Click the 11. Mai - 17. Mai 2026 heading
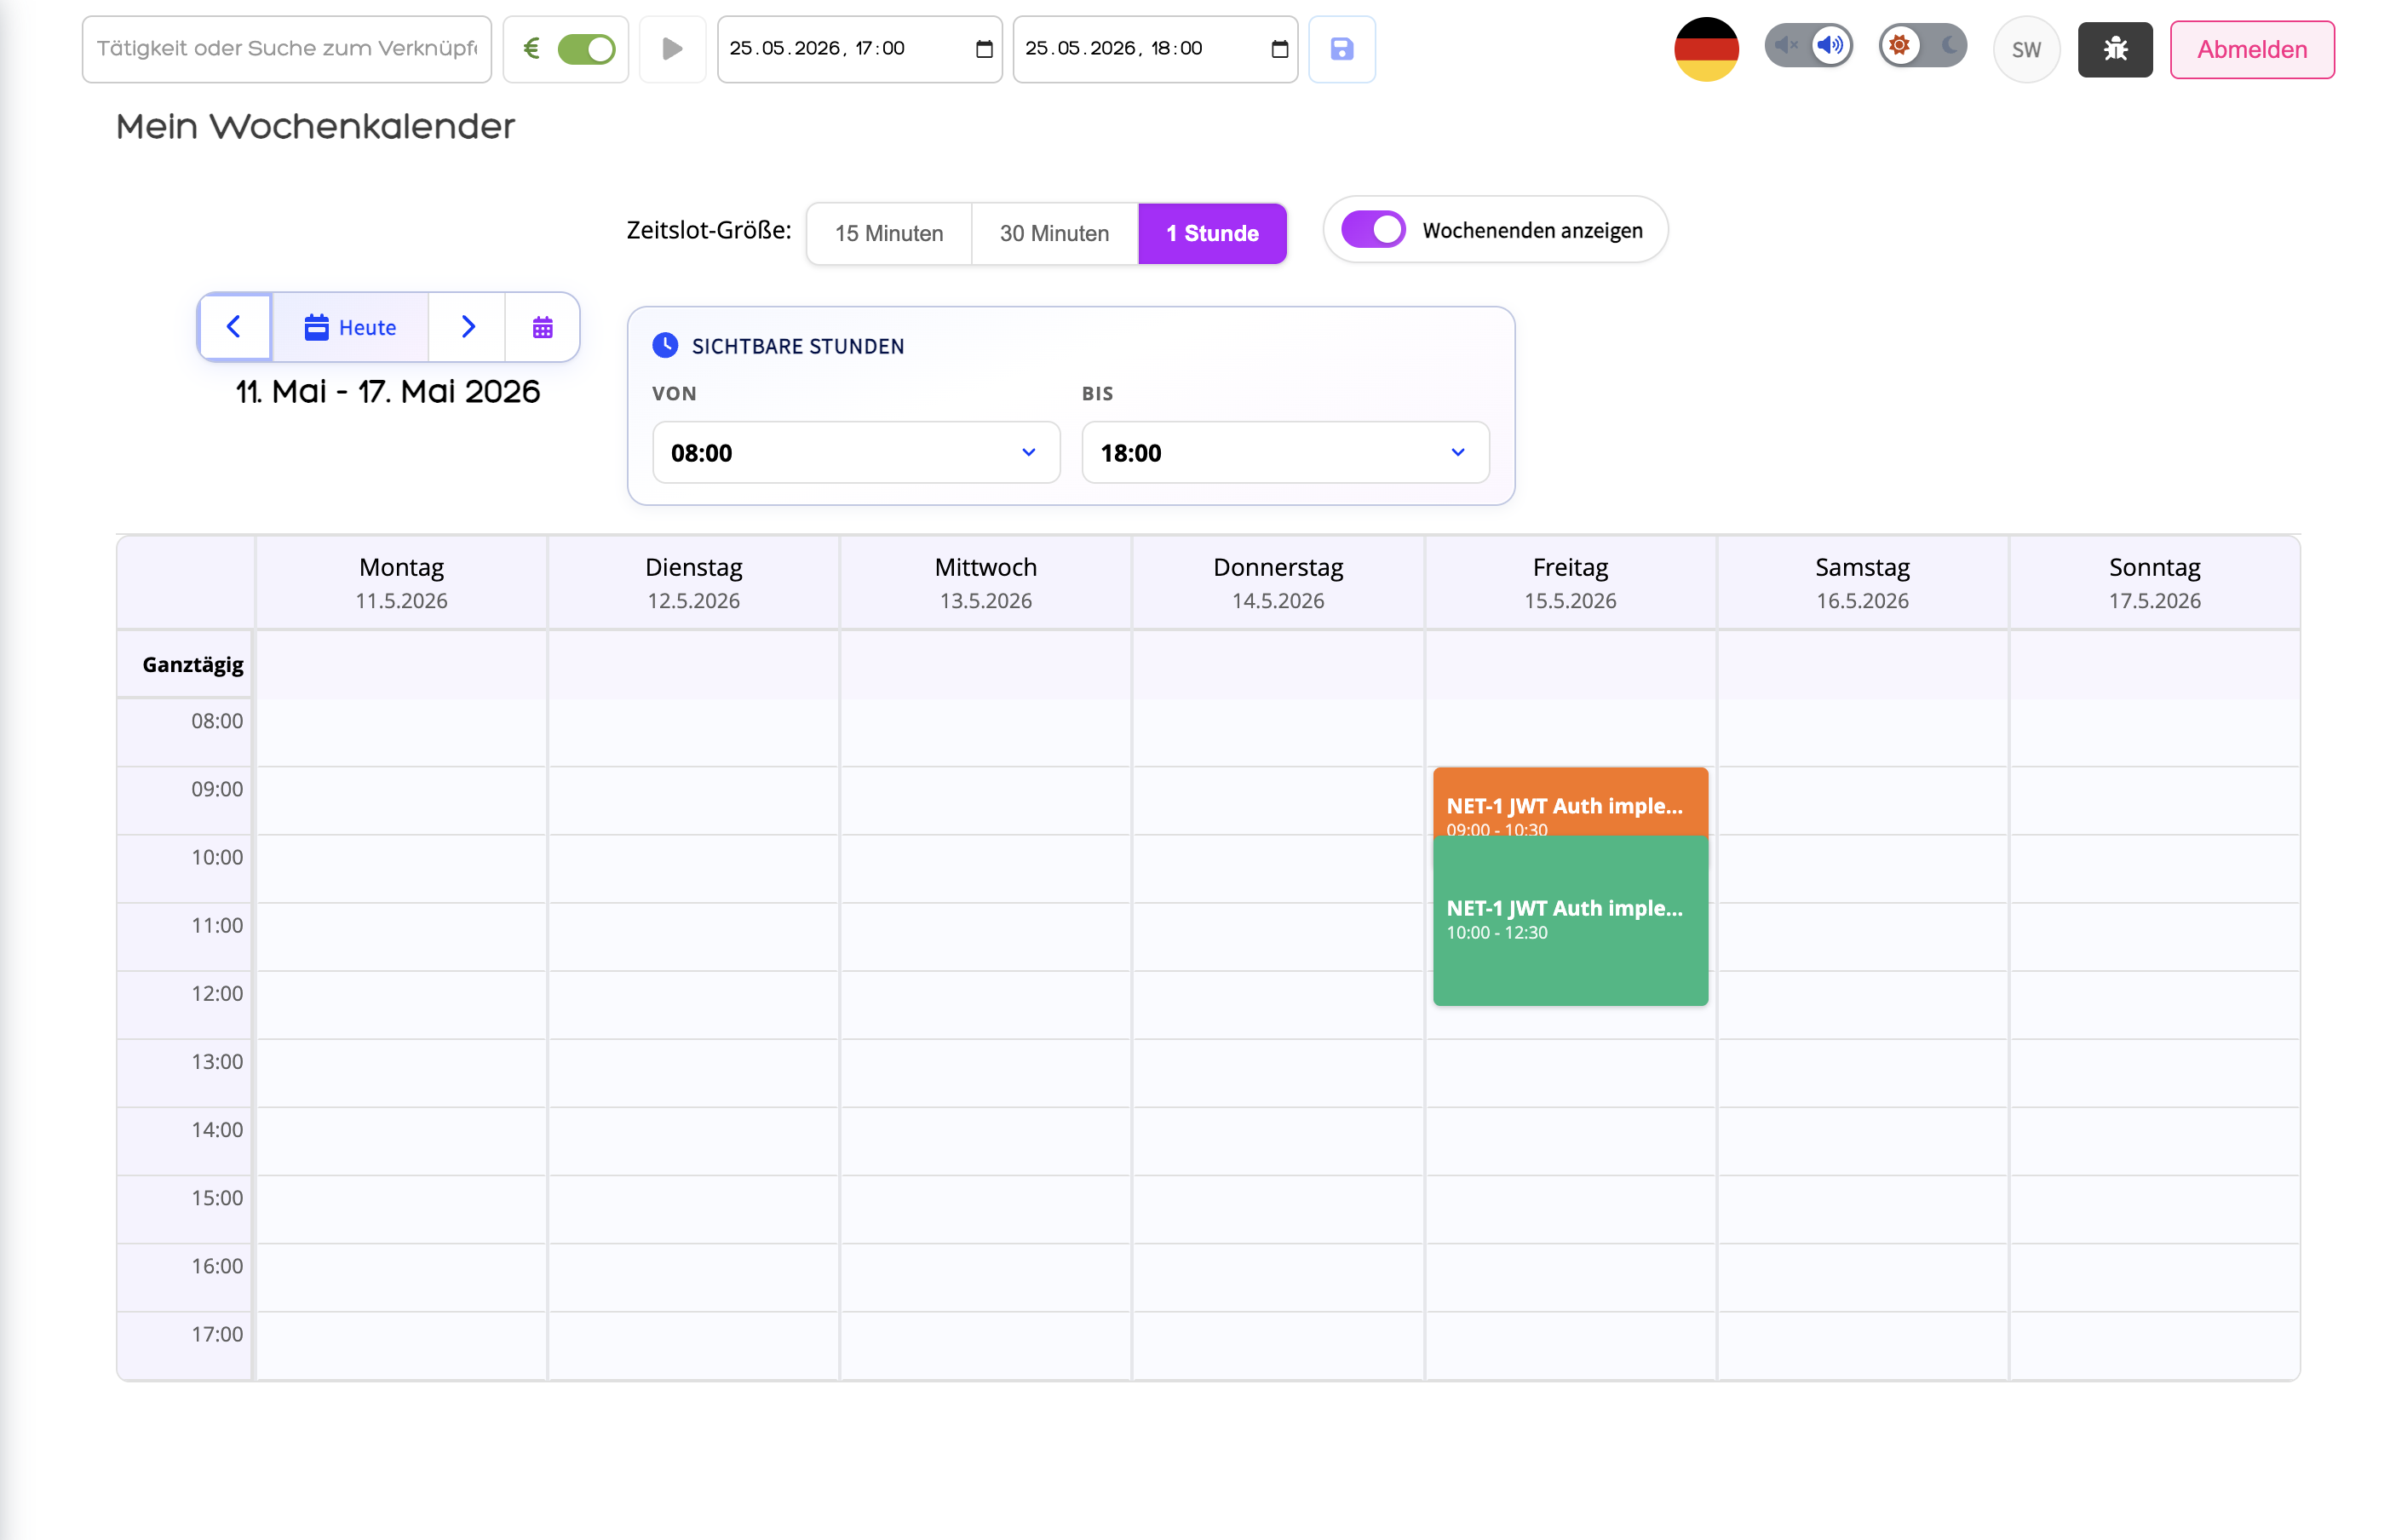This screenshot has height=1540, width=2390. pos(388,391)
